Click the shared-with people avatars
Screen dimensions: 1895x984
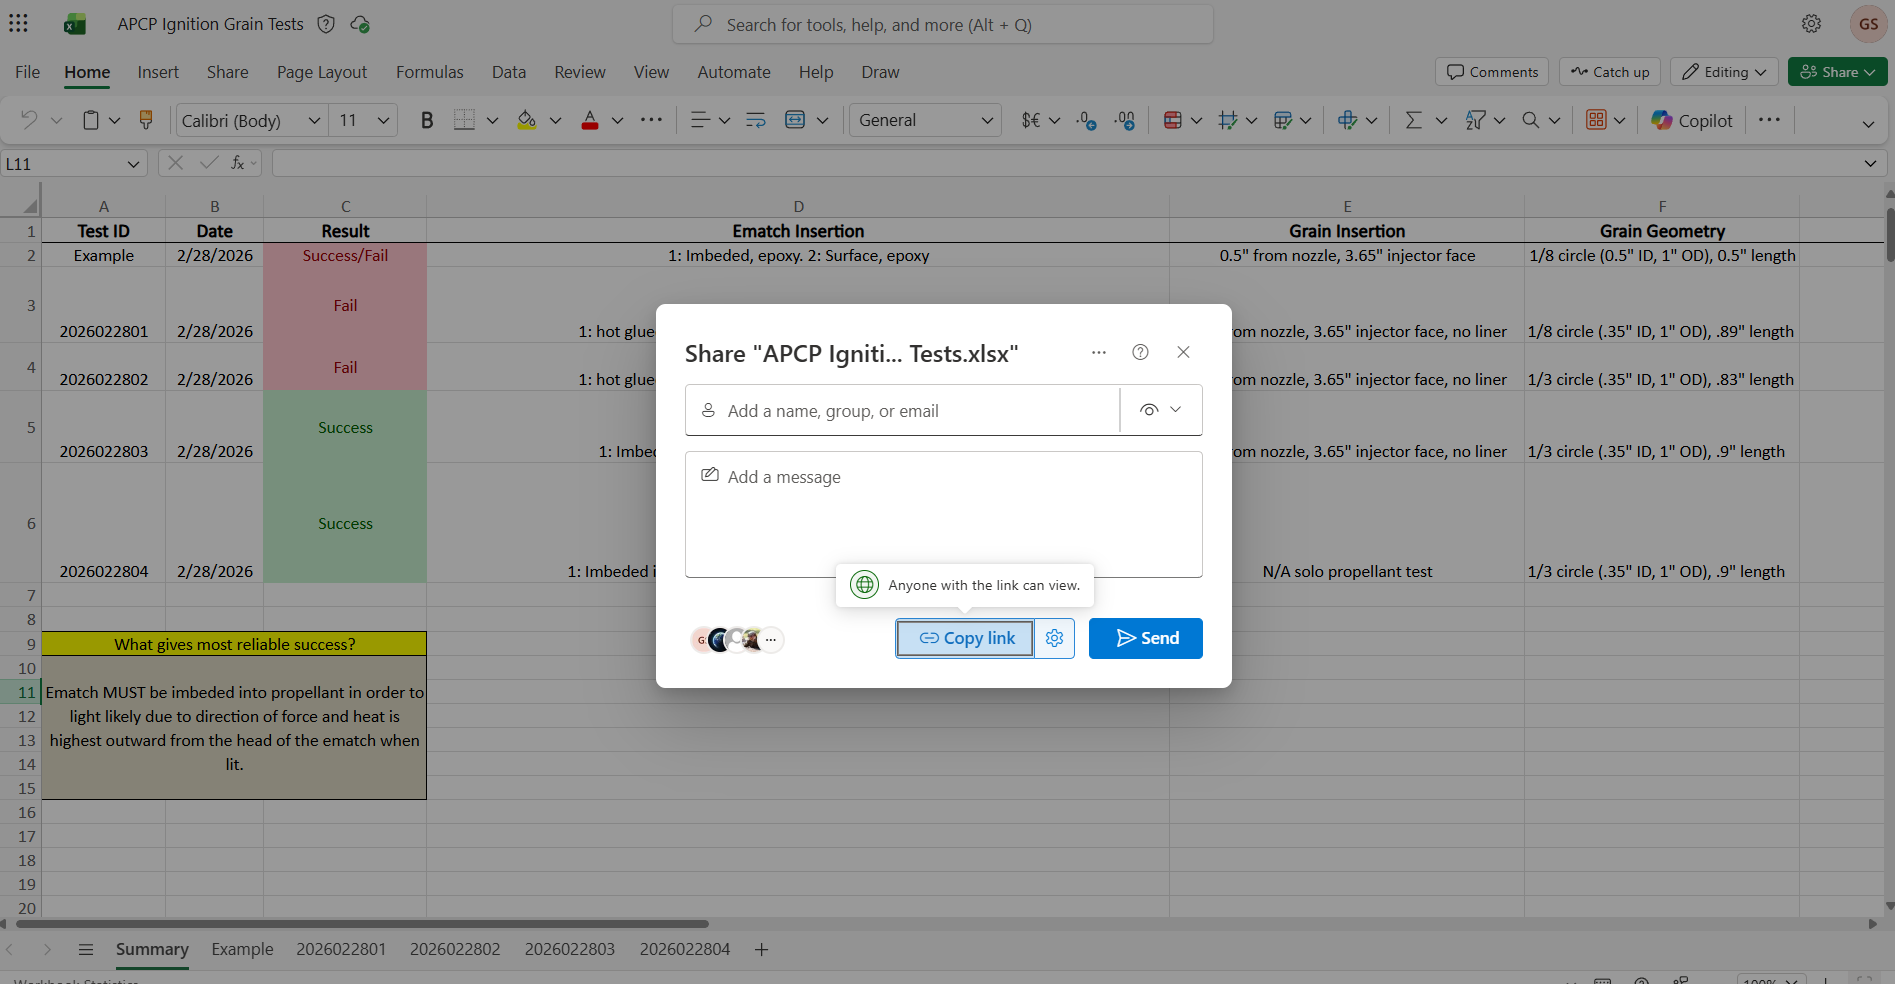pyautogui.click(x=737, y=639)
